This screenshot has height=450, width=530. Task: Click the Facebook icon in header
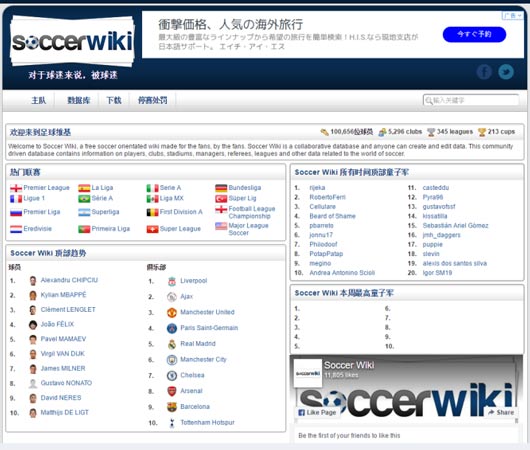point(484,72)
